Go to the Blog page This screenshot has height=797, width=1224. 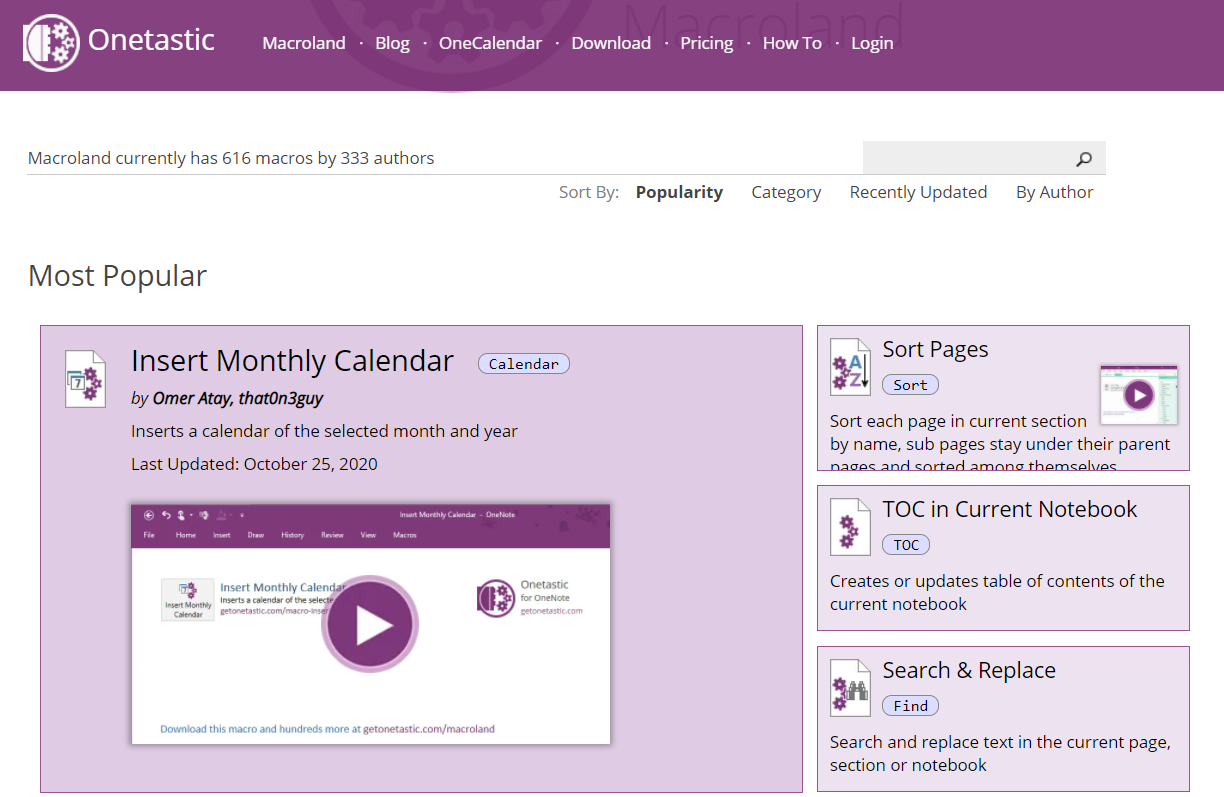click(392, 43)
